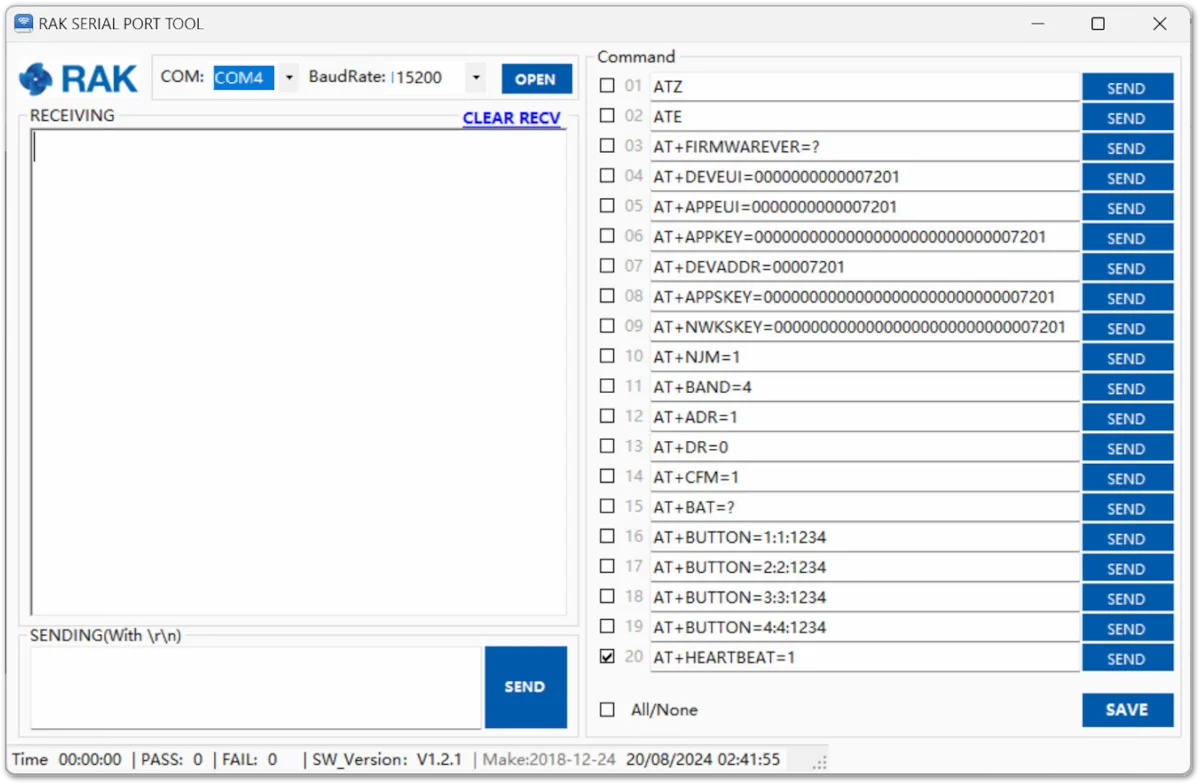Click the FAIL: 0 status counter
Viewport: 1200px width, 784px height.
(x=249, y=760)
